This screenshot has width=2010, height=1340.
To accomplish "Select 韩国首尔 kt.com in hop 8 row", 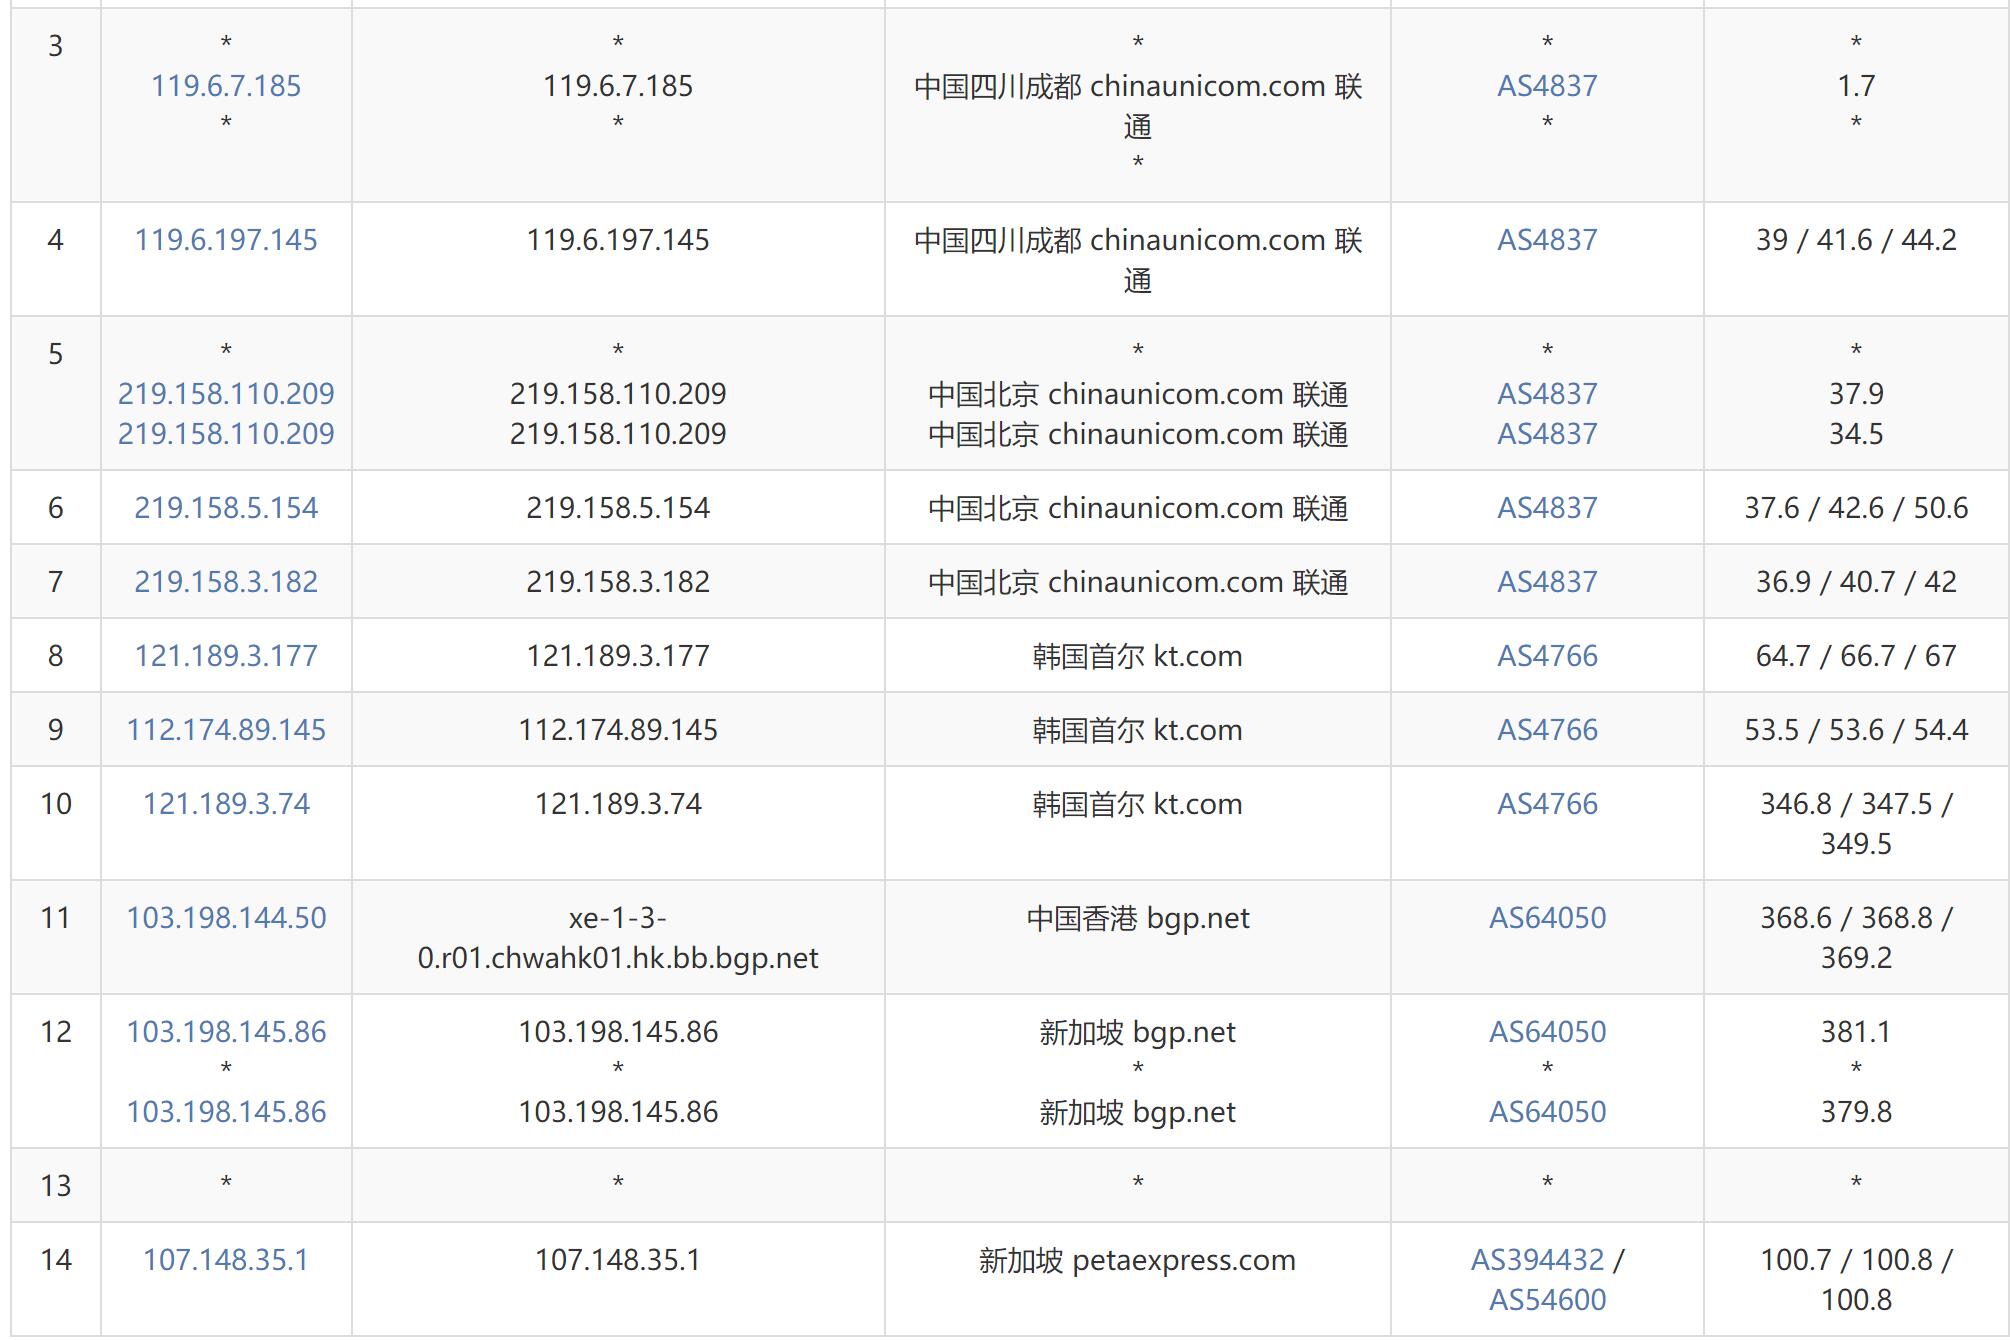I will pyautogui.click(x=1138, y=656).
